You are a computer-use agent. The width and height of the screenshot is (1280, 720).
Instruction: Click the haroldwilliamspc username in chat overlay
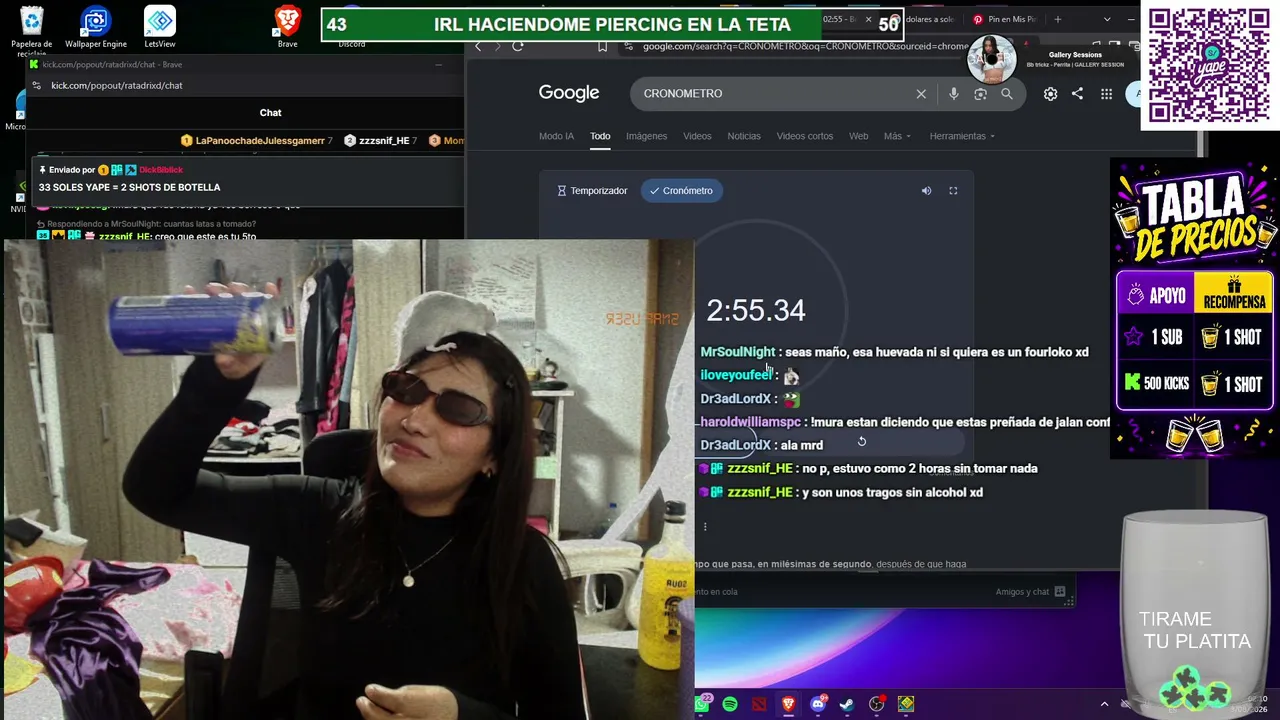coord(750,422)
